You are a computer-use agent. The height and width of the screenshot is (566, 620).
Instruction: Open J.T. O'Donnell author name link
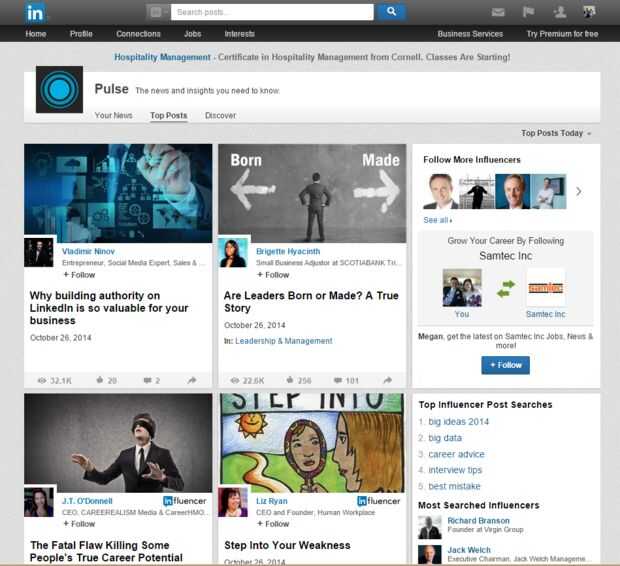click(x=87, y=501)
